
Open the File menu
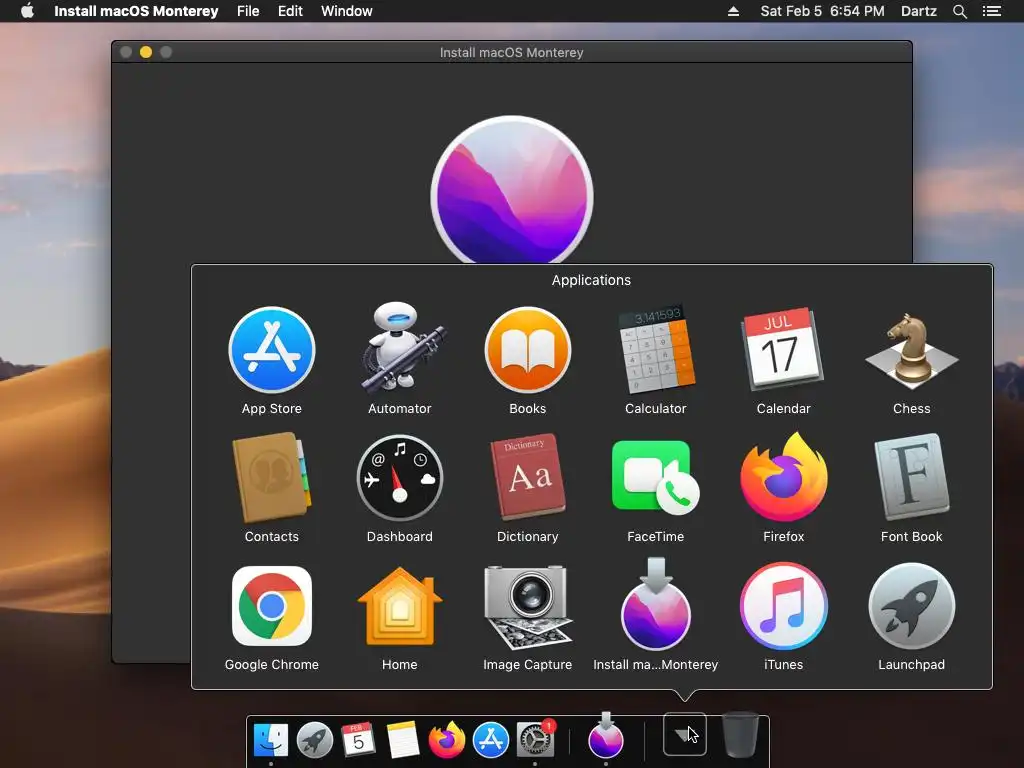pos(248,11)
